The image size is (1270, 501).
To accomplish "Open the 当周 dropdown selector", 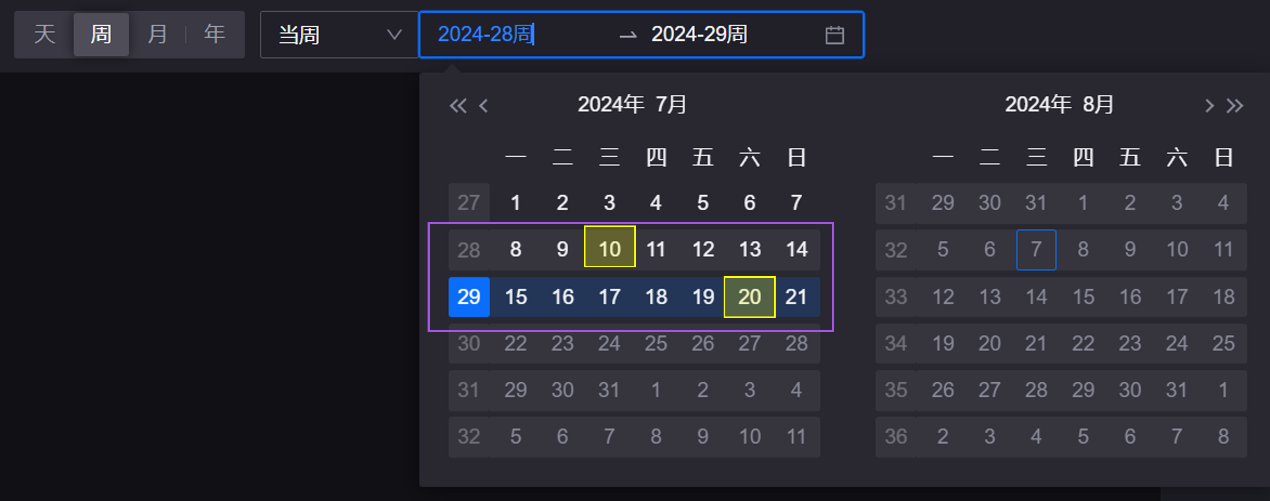I will [339, 35].
